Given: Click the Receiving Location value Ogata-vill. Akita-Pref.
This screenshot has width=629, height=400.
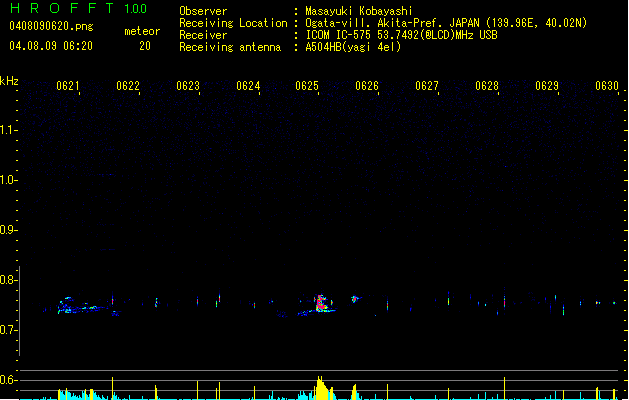Looking at the screenshot, I should (375, 23).
